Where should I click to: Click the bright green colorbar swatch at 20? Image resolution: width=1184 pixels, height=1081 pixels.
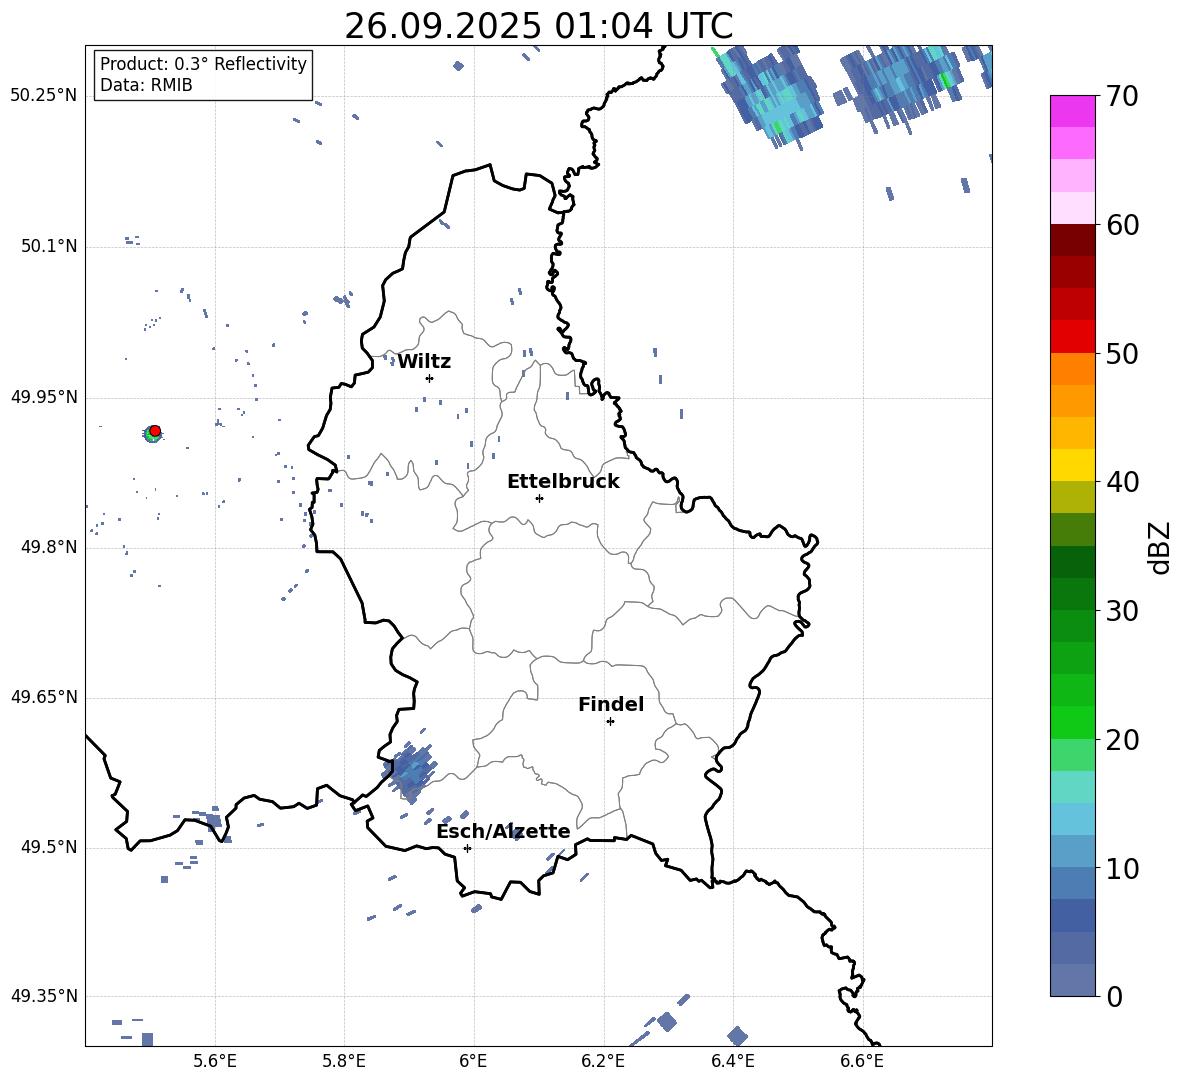click(1072, 722)
